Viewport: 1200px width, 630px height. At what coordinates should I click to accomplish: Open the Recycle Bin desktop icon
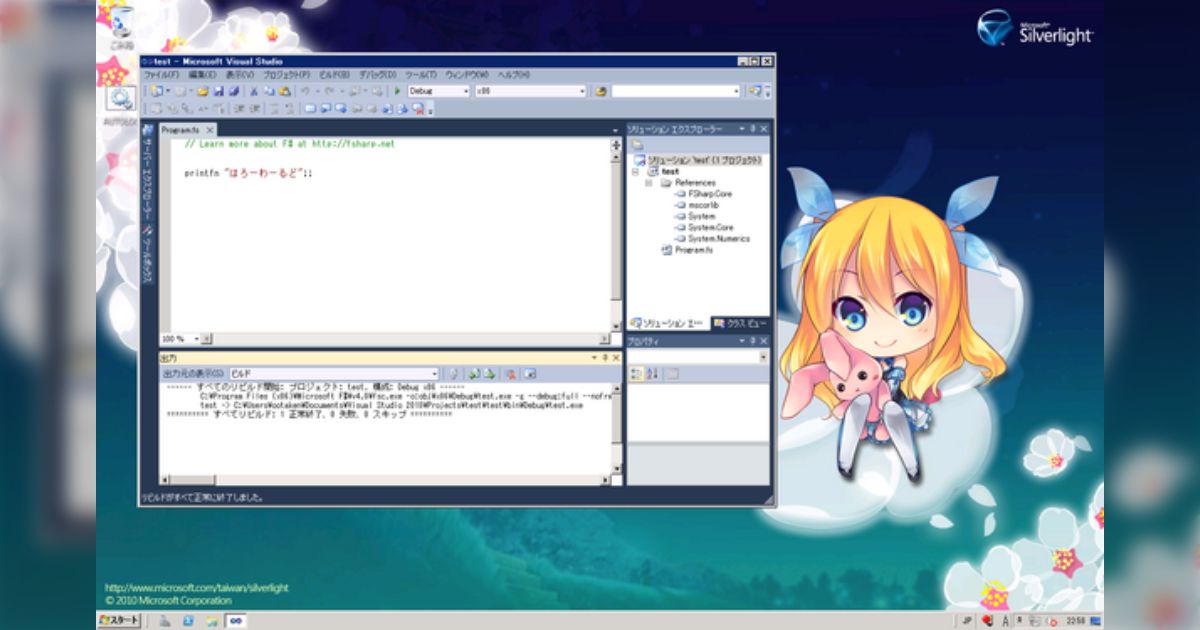pos(122,27)
